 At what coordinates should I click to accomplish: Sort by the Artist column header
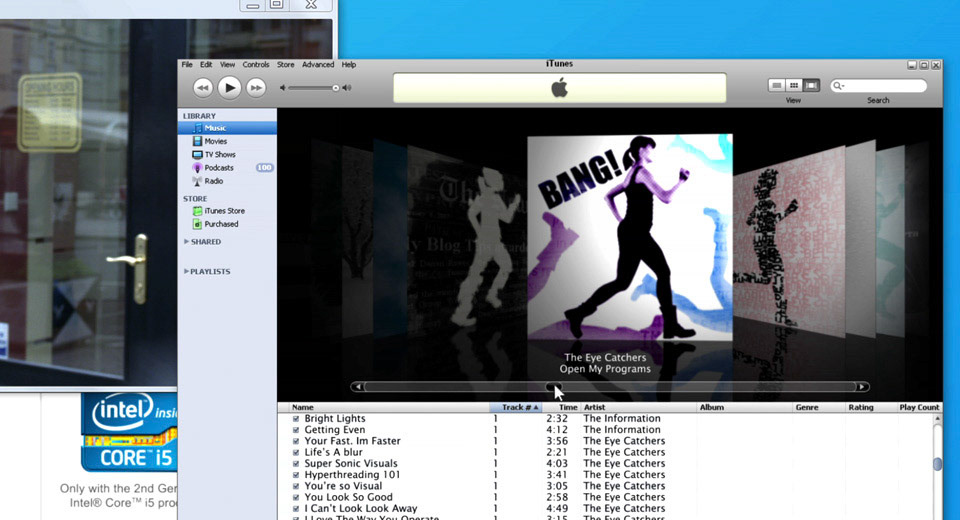(x=639, y=407)
